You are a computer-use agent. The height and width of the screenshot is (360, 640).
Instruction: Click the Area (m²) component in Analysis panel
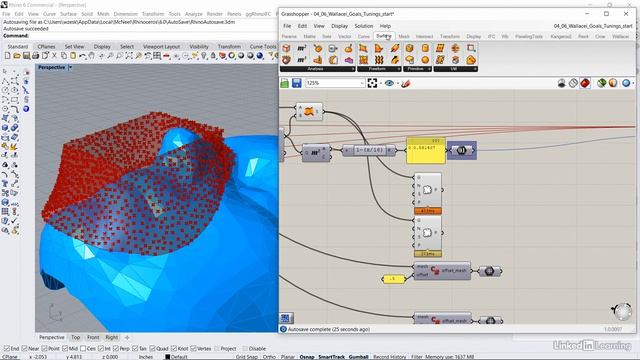coord(302,48)
